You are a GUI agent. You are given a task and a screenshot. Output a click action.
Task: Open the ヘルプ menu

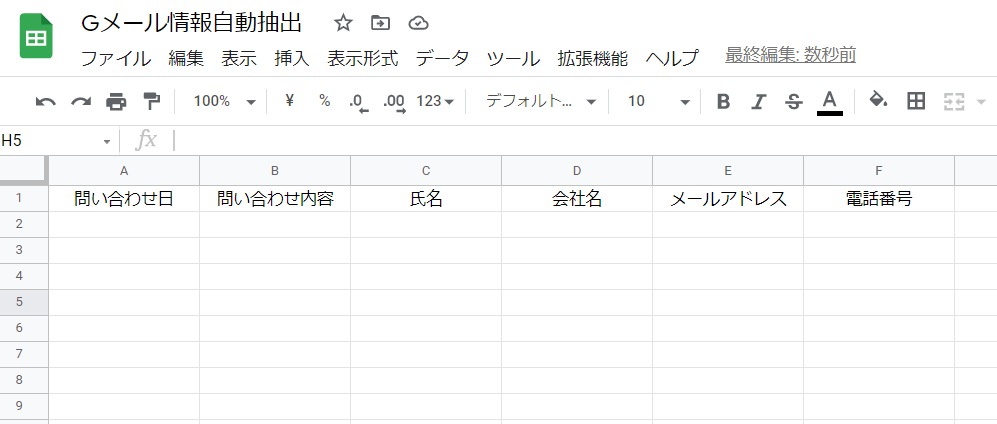click(672, 58)
